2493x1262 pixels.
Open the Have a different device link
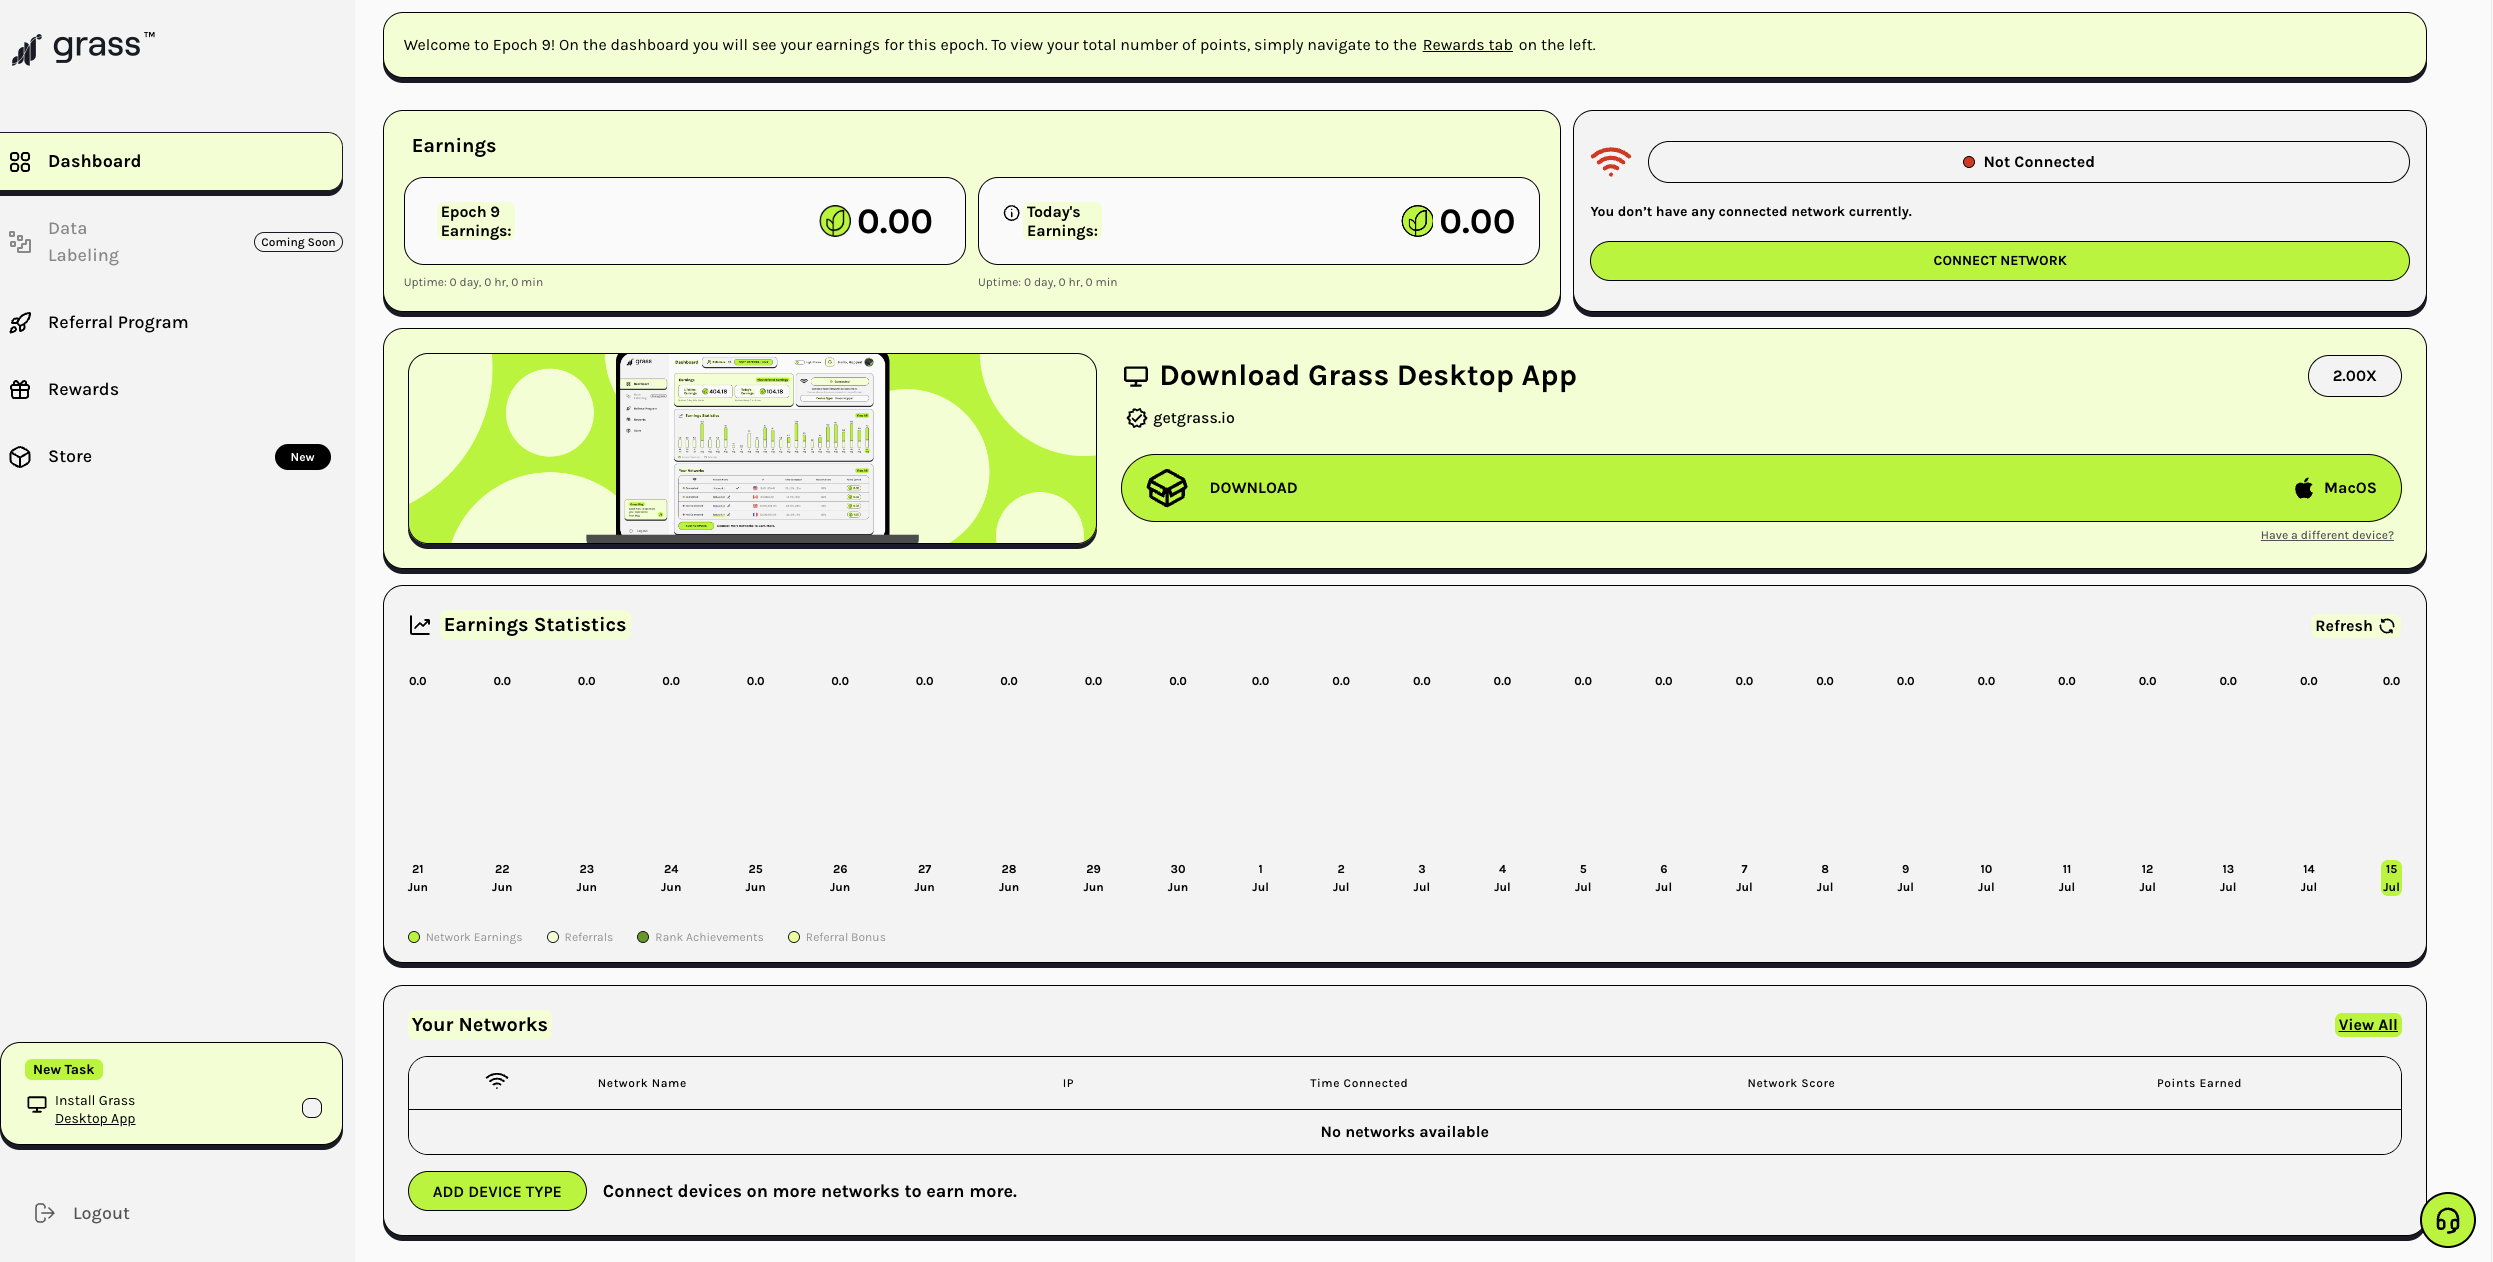point(2327,535)
